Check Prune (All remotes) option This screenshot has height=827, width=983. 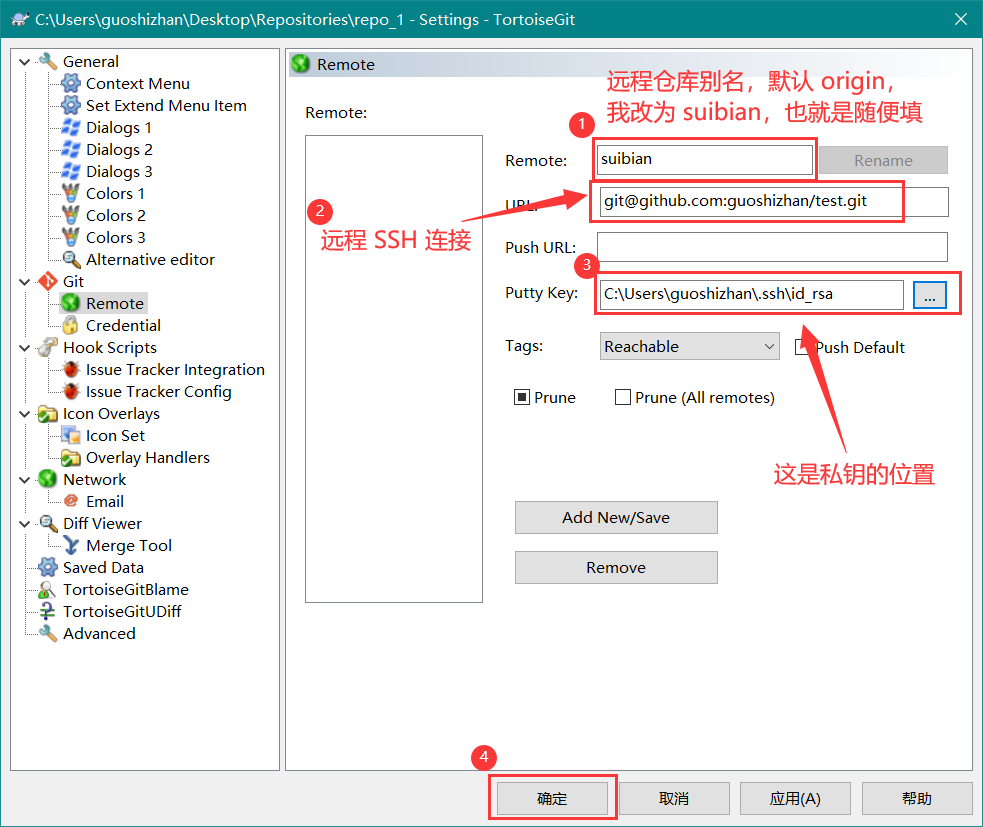point(623,398)
